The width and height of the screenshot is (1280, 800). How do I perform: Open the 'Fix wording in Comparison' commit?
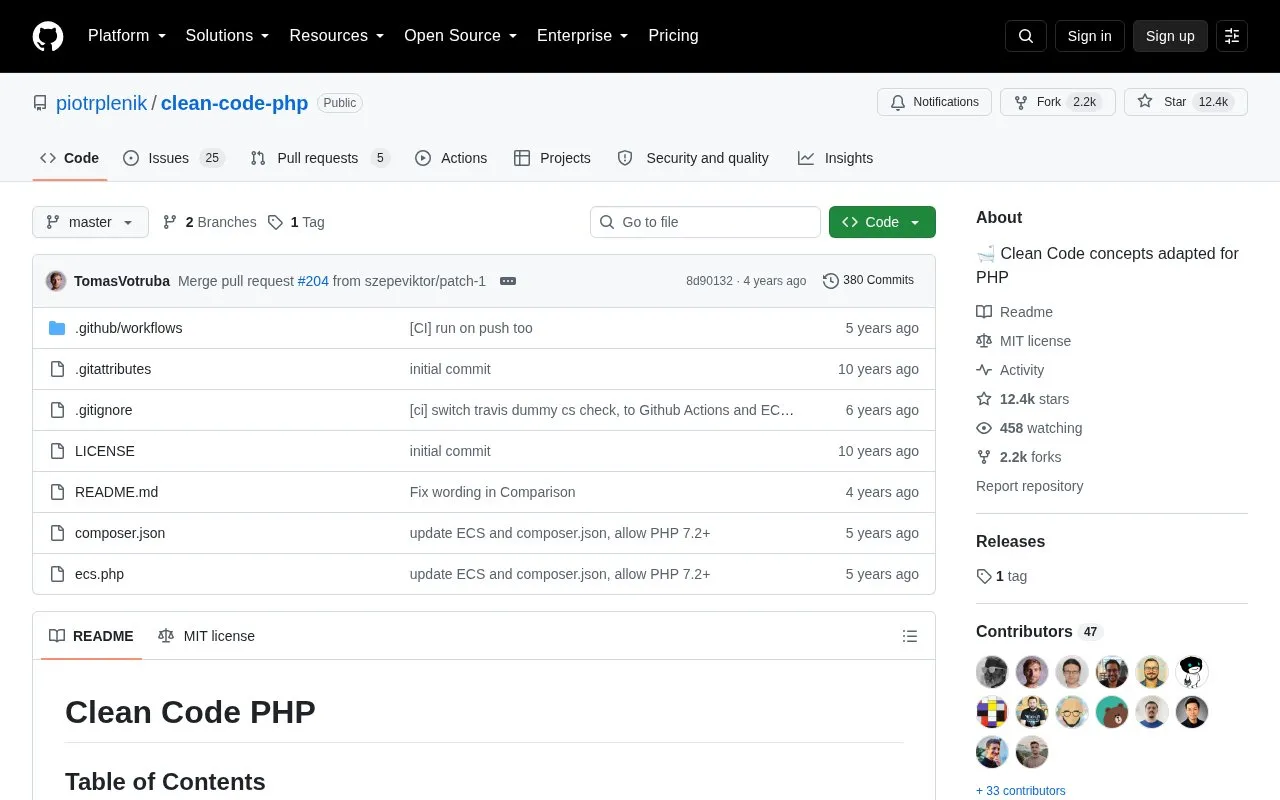click(492, 492)
